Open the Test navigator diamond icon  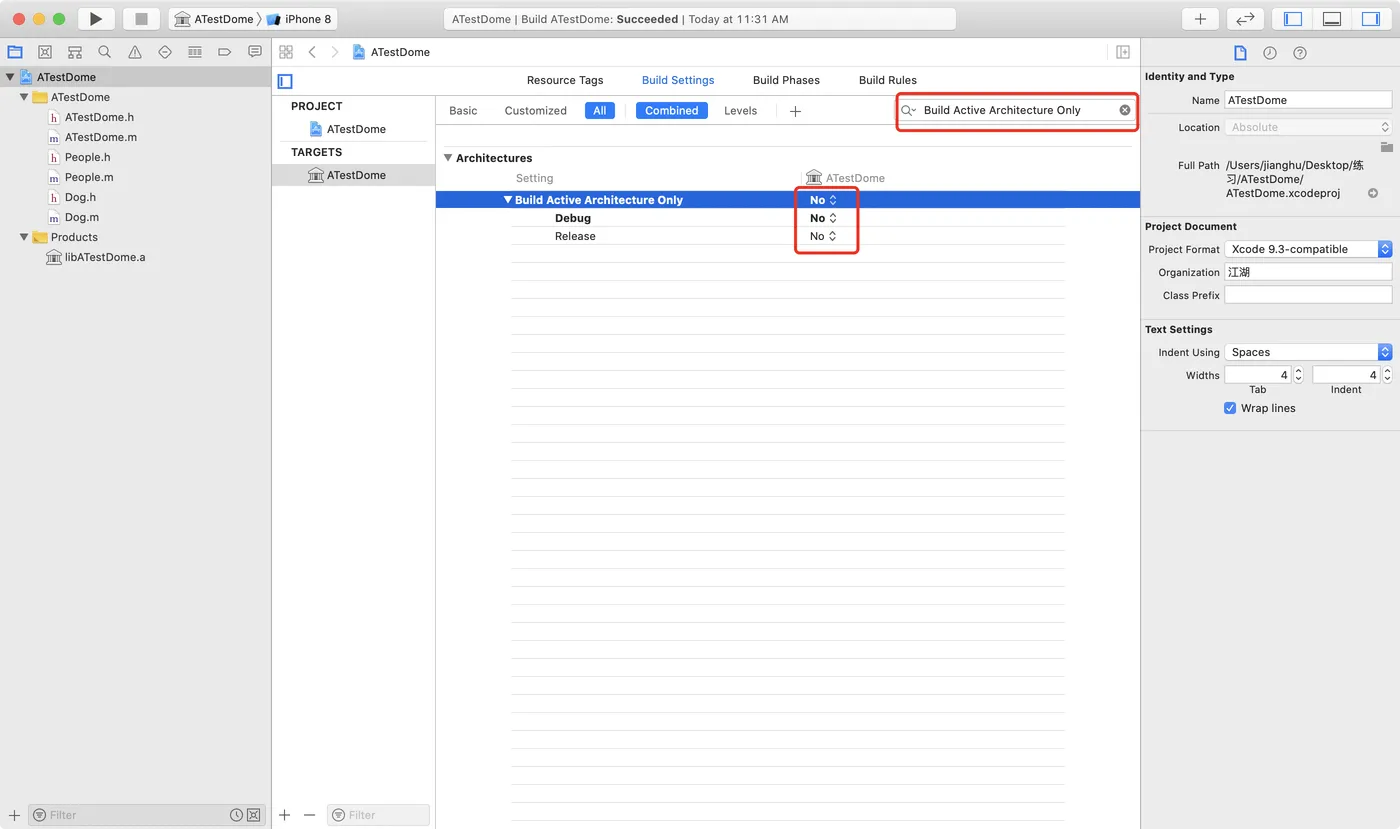pyautogui.click(x=165, y=52)
